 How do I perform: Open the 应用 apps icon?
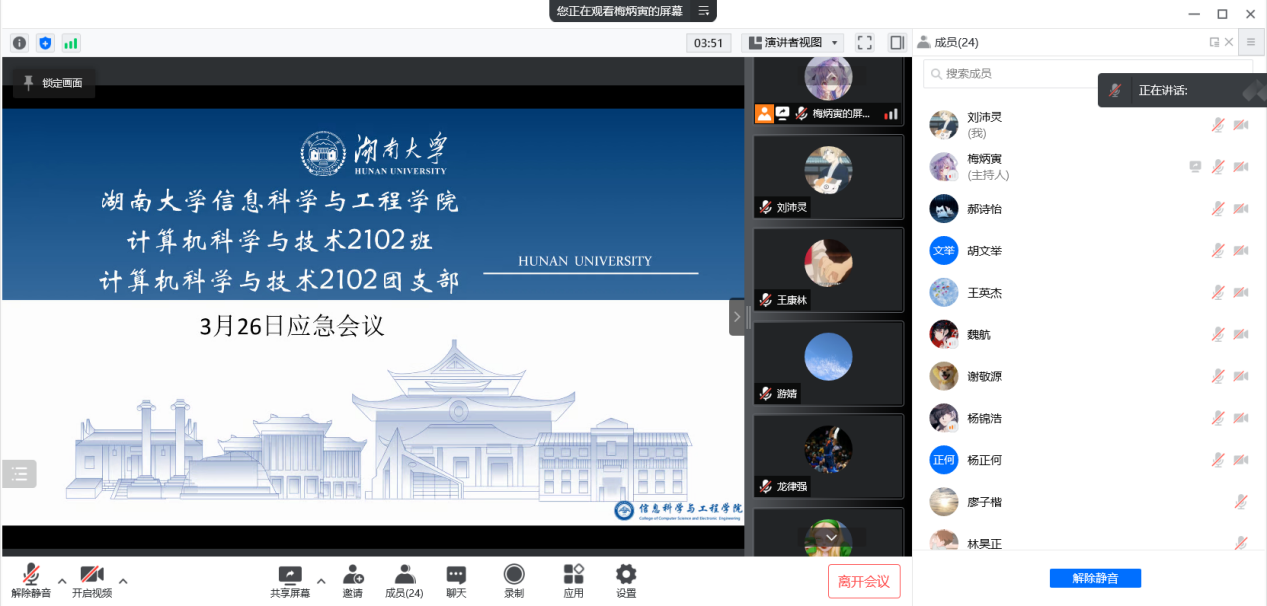[573, 574]
